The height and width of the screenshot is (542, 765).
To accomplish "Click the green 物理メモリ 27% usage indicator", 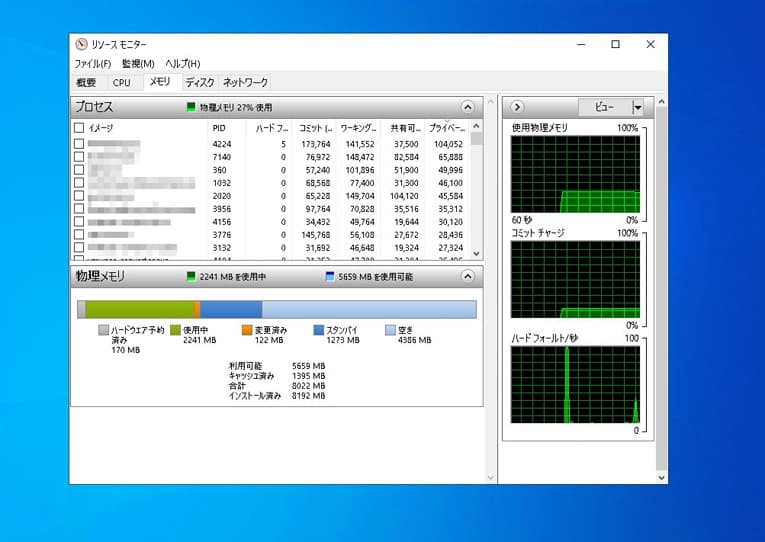I will tap(191, 107).
